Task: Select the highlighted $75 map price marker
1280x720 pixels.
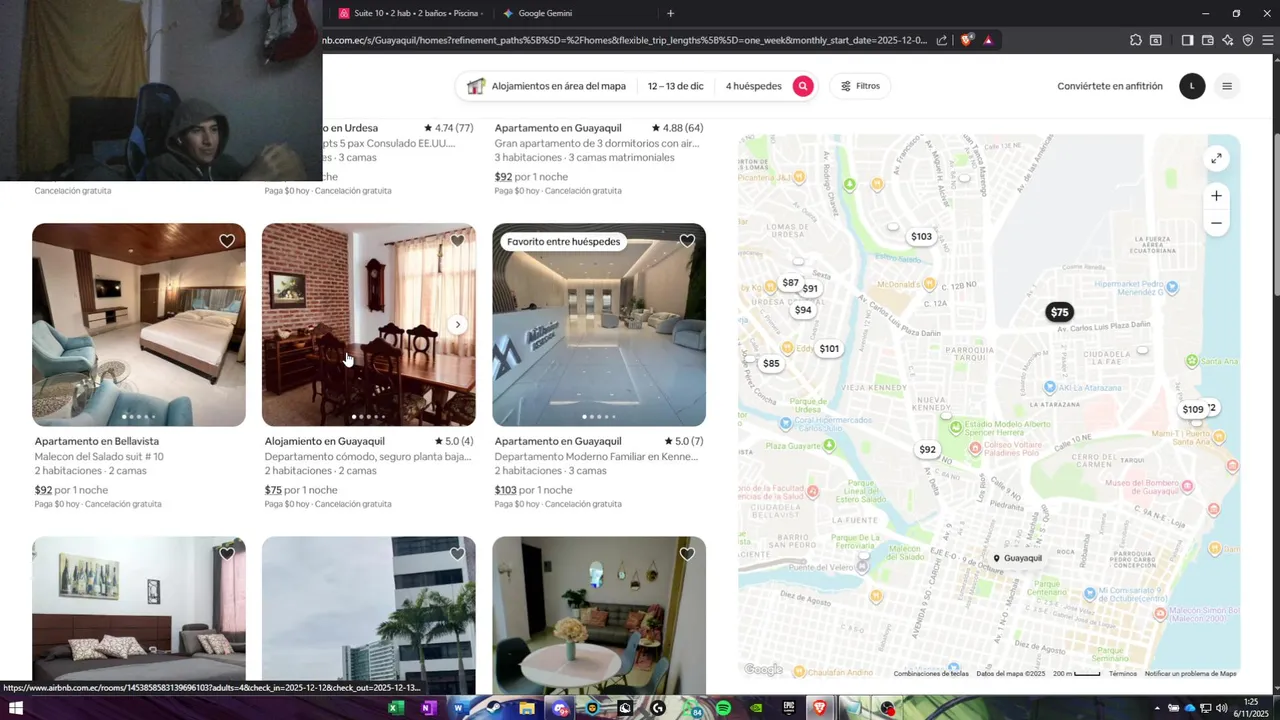Action: 1059,312
